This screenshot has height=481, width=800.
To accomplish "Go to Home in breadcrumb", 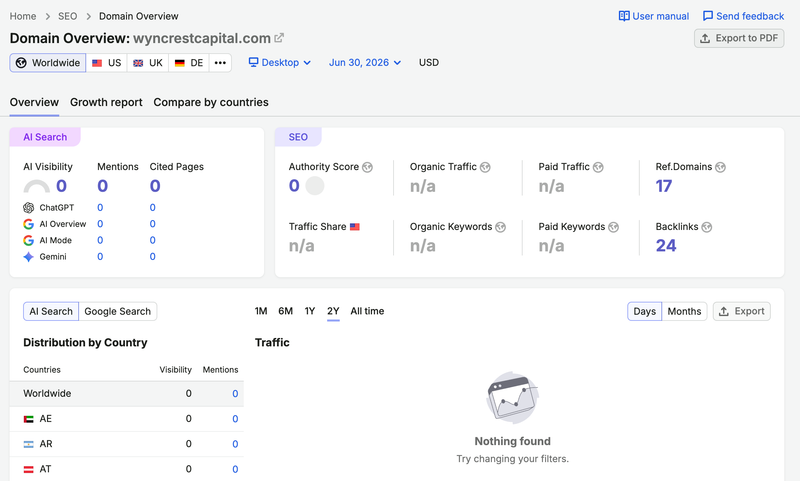I will [23, 16].
